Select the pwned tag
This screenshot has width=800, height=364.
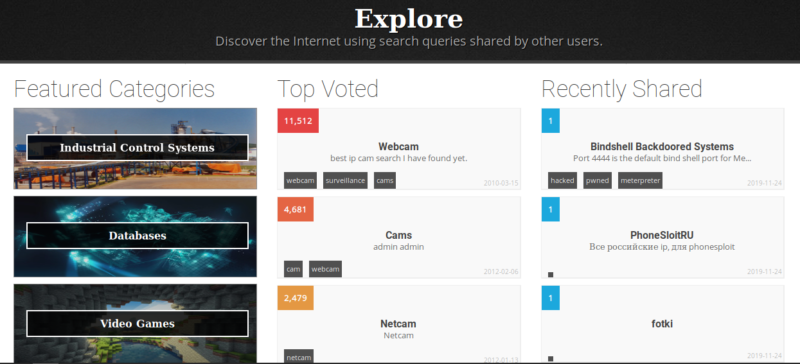pos(597,181)
